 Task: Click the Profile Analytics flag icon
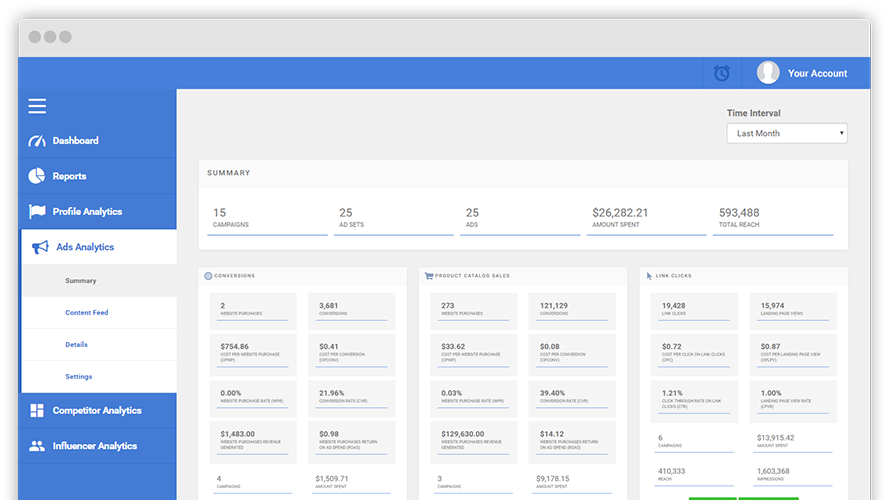click(37, 212)
